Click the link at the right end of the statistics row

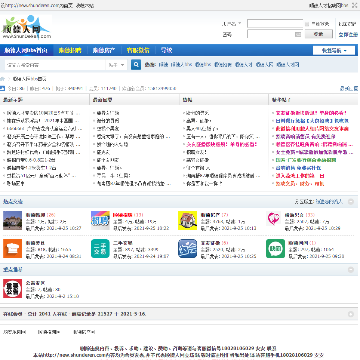349,88
